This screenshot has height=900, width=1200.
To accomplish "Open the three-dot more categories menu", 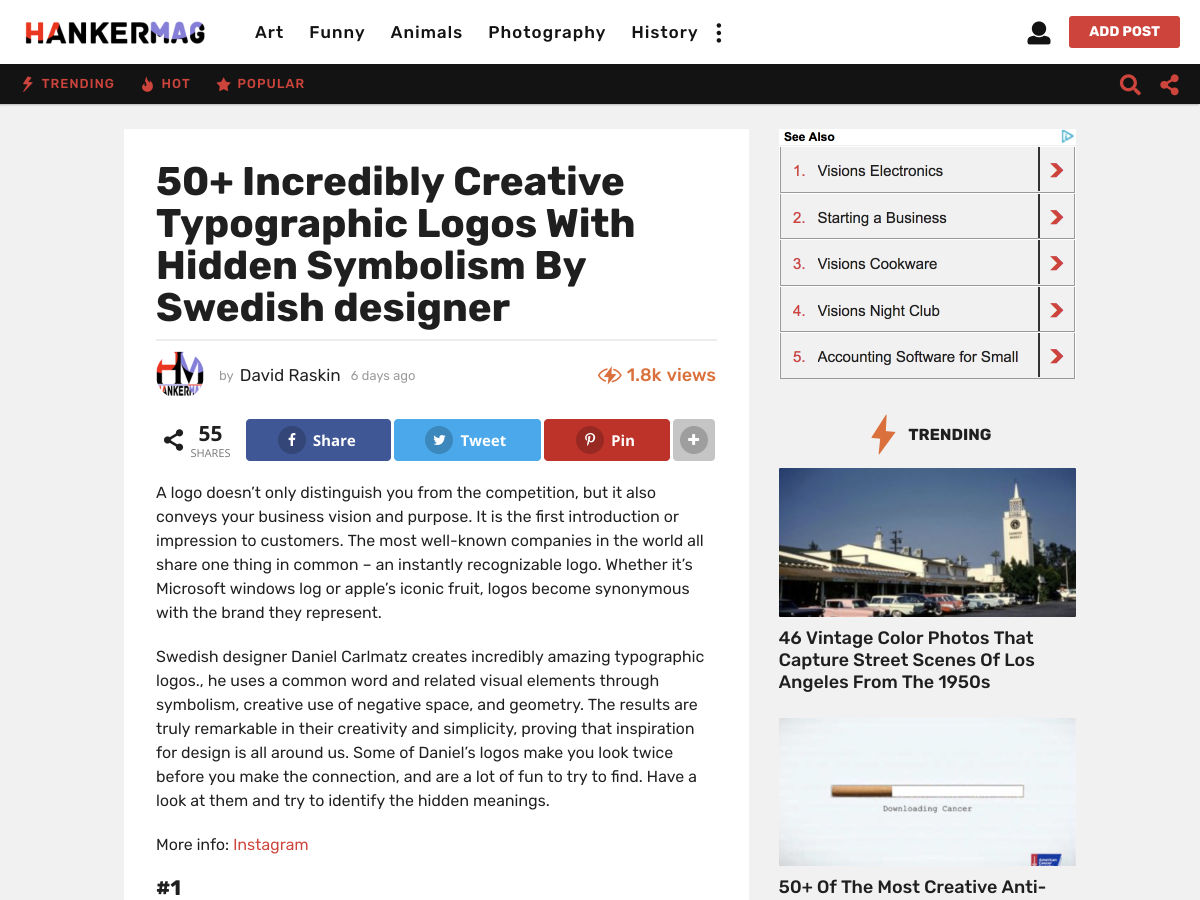I will (718, 33).
